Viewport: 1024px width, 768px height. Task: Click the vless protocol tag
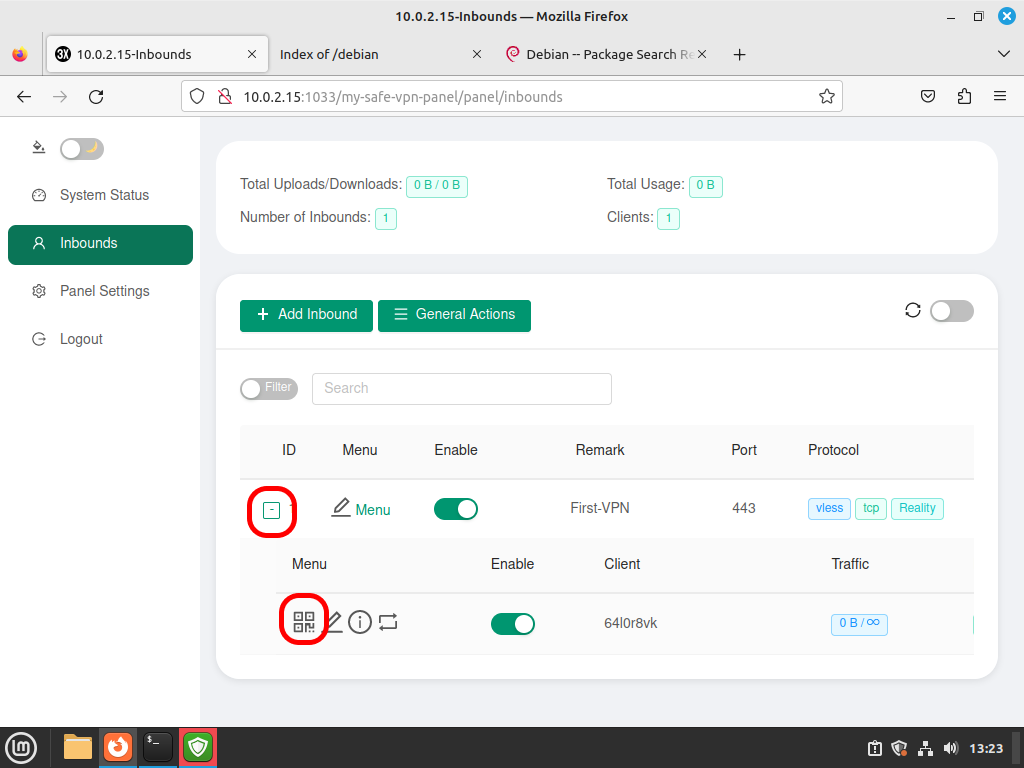tap(829, 508)
